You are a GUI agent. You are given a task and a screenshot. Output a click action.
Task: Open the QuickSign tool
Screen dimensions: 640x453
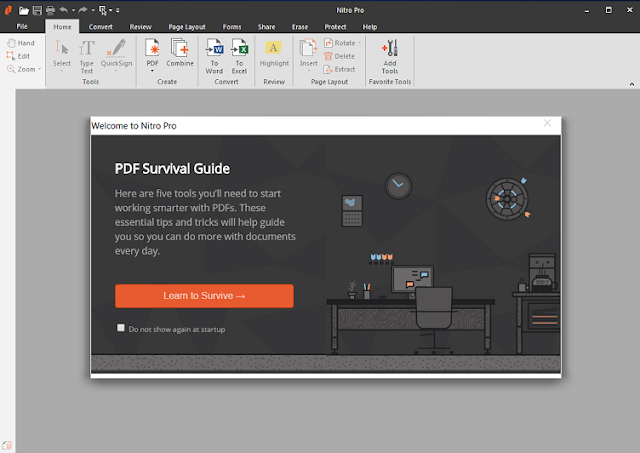click(x=116, y=55)
